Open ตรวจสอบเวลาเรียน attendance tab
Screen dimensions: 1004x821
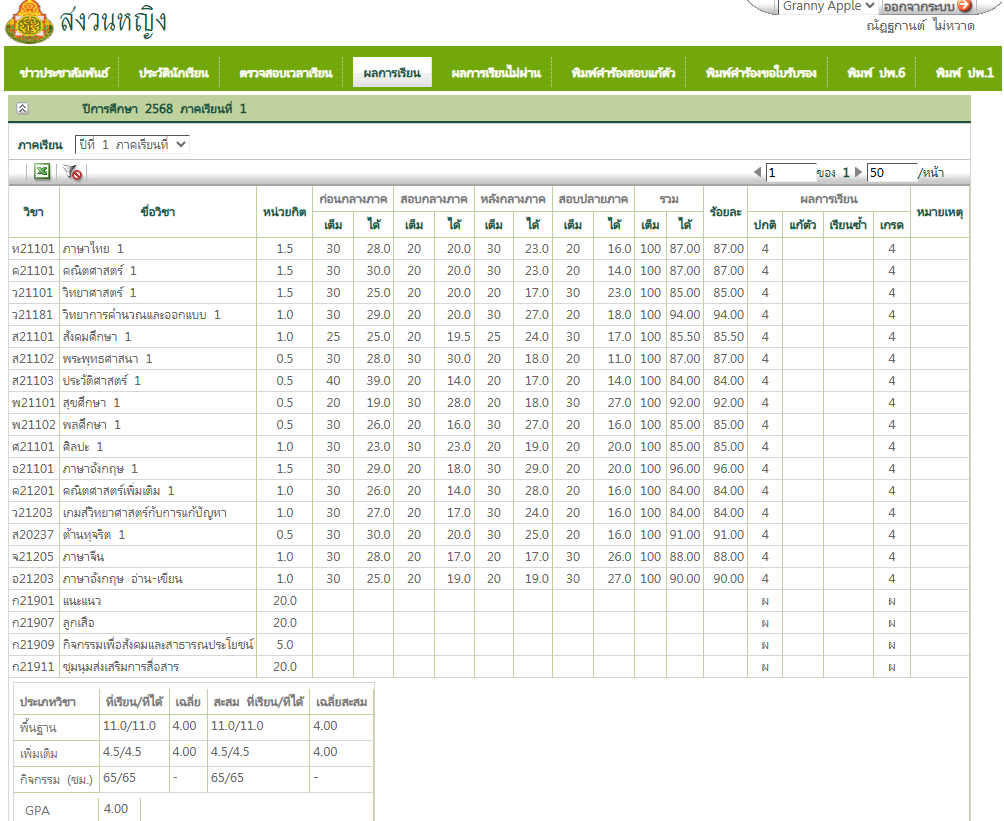point(285,73)
